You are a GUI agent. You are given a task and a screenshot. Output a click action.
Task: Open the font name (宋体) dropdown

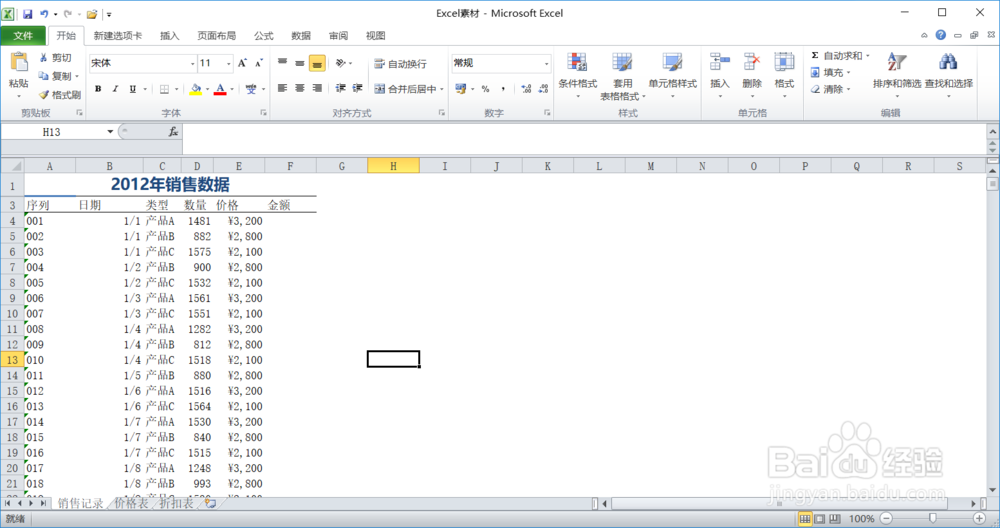(x=193, y=63)
